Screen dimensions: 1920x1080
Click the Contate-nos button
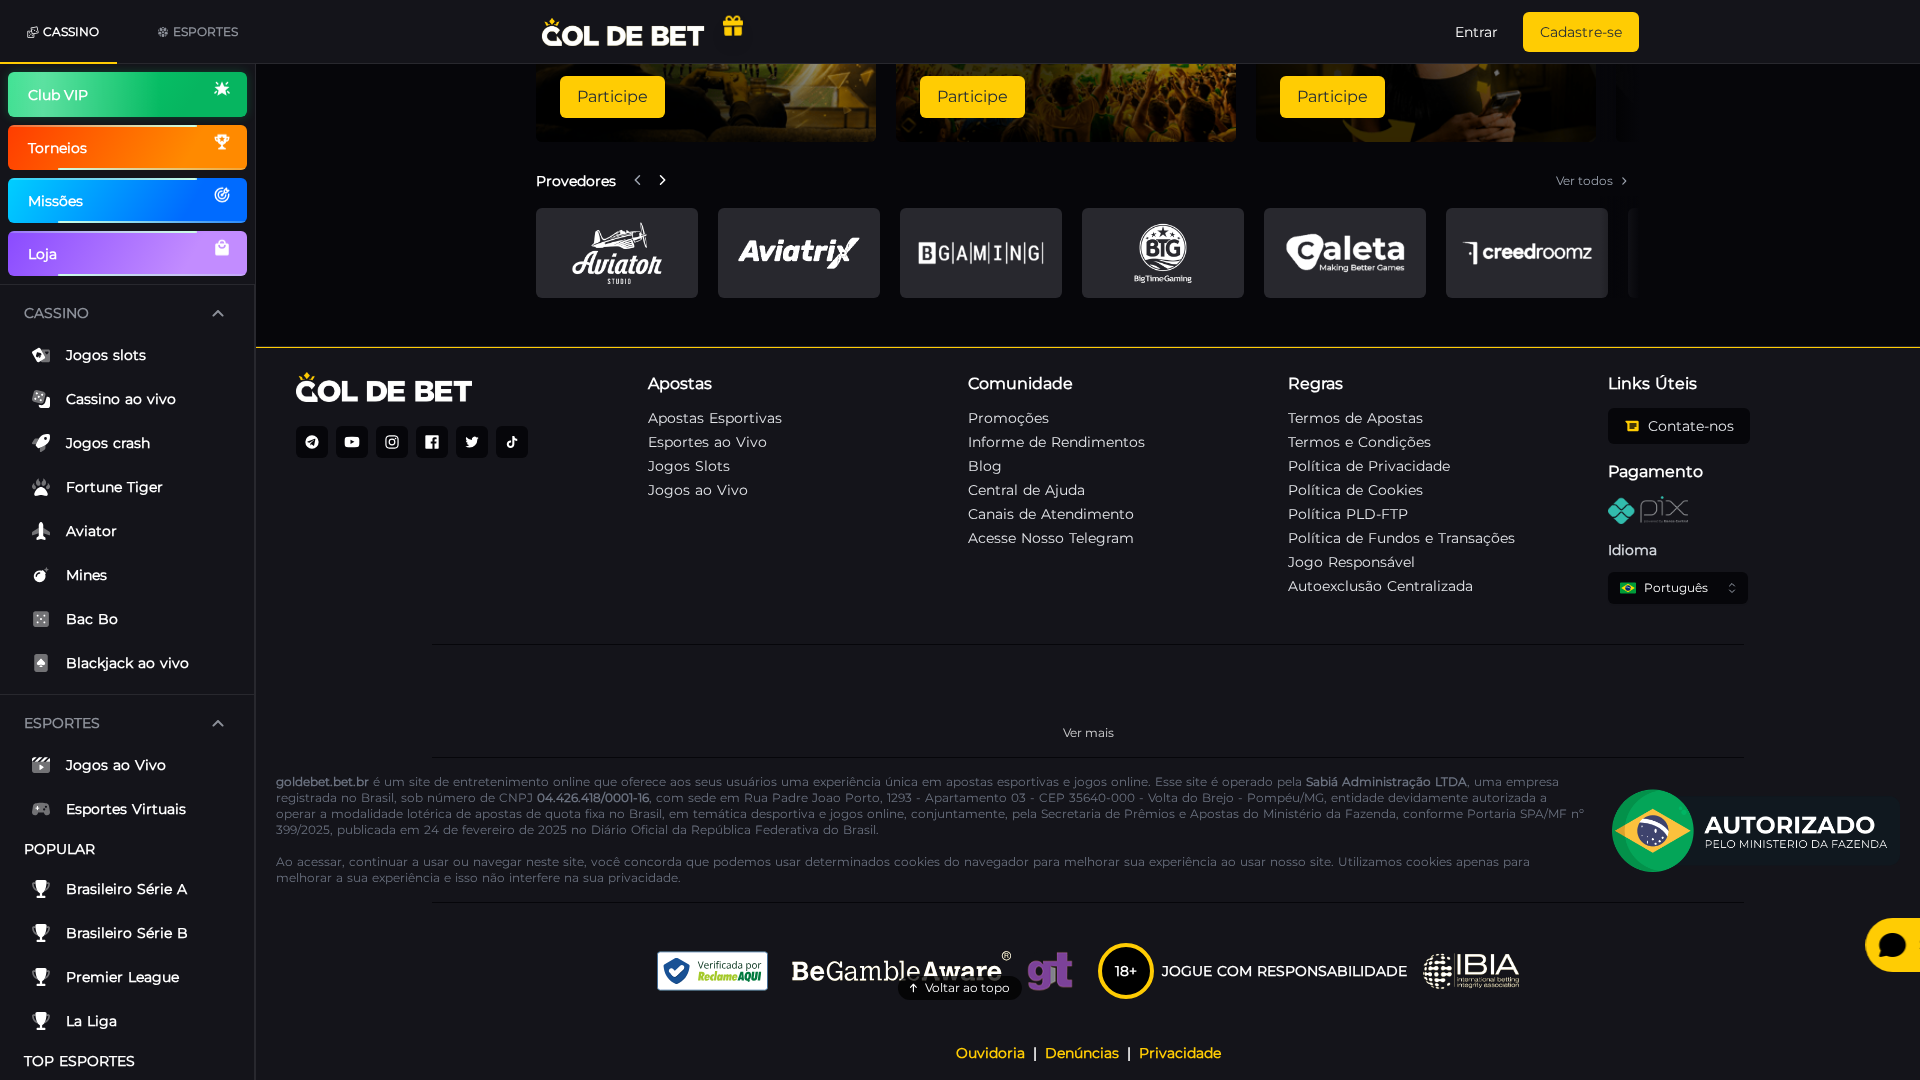click(1679, 426)
